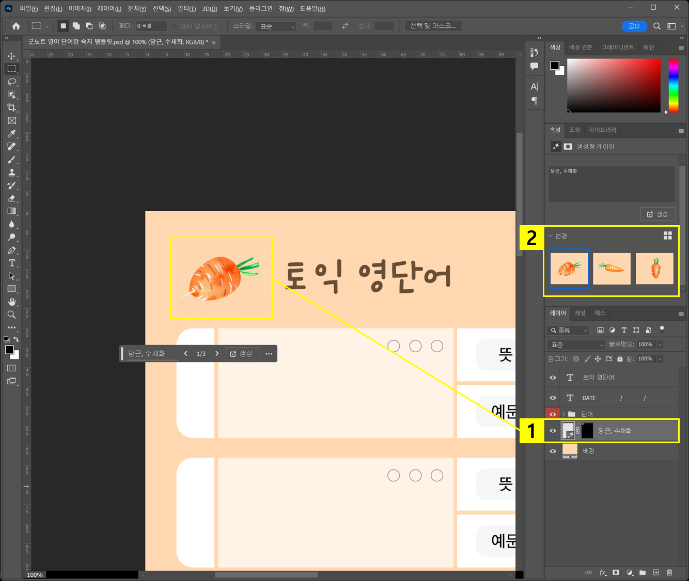The width and height of the screenshot is (689, 581).
Task: Select the Hand tool
Action: pos(12,301)
